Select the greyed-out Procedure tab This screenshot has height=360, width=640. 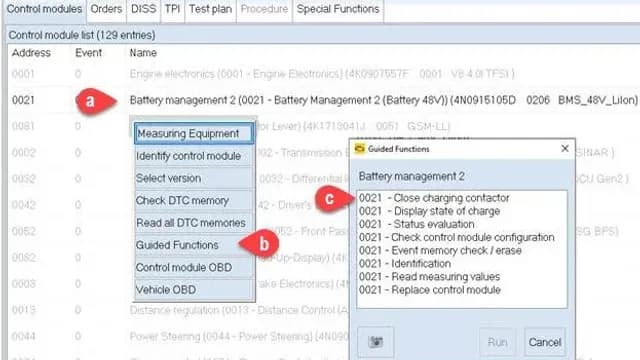(264, 9)
